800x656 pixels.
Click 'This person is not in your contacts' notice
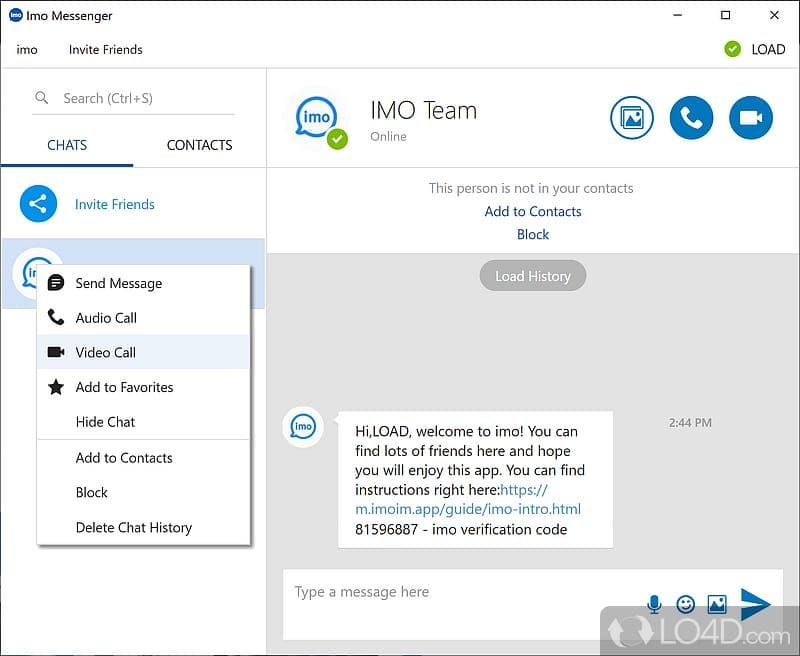coord(531,188)
